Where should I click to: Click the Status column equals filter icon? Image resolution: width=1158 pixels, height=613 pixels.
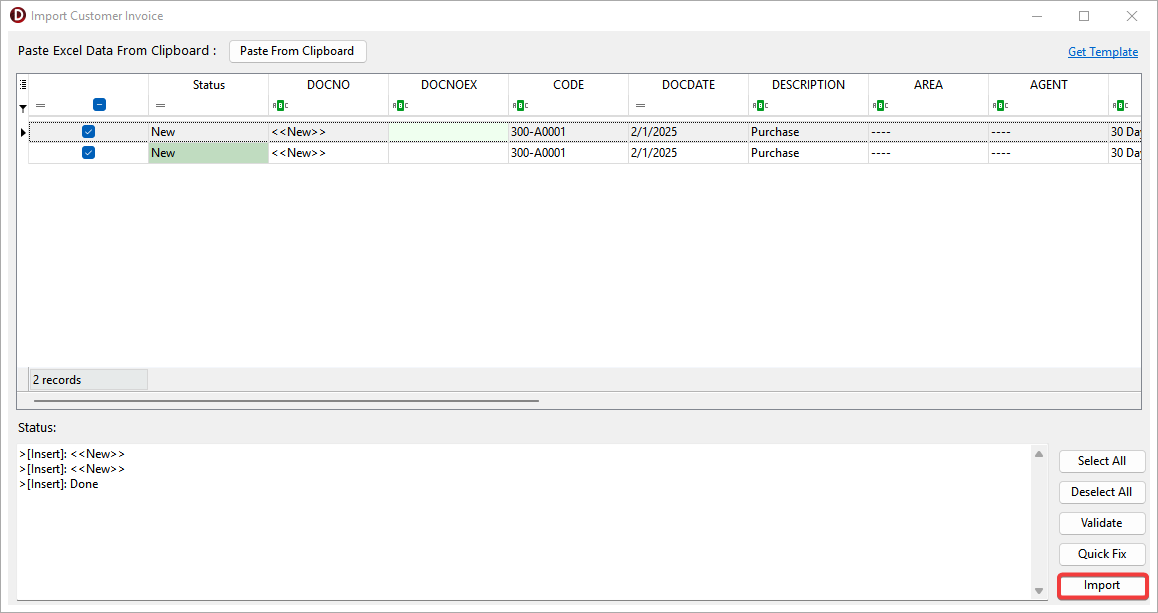(160, 105)
